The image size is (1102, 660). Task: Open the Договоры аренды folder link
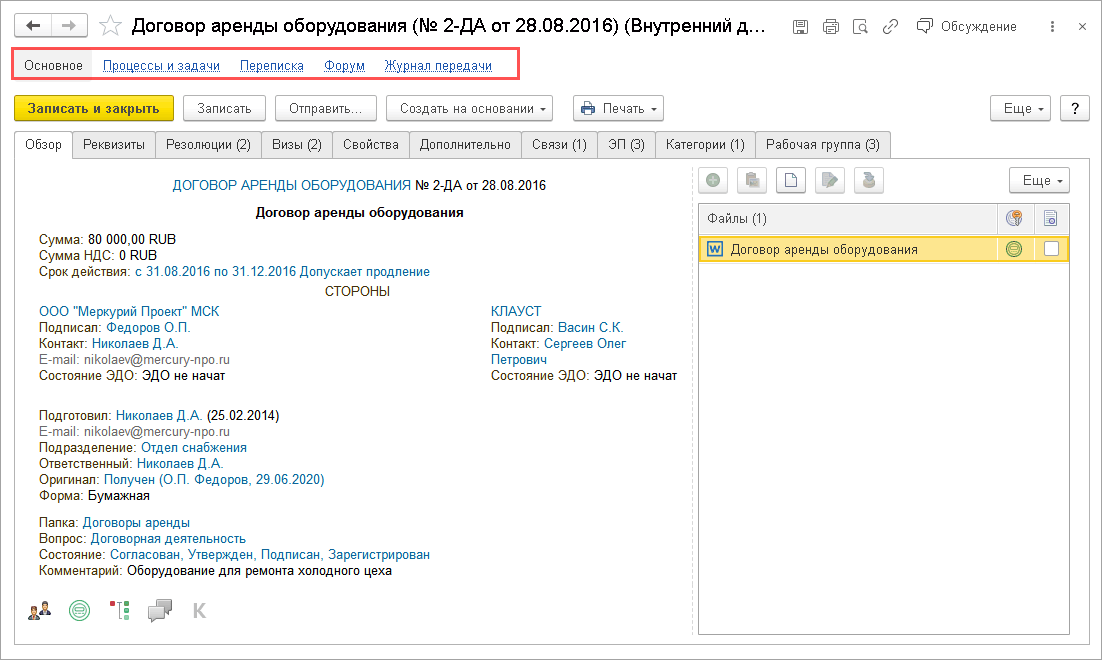coord(135,521)
